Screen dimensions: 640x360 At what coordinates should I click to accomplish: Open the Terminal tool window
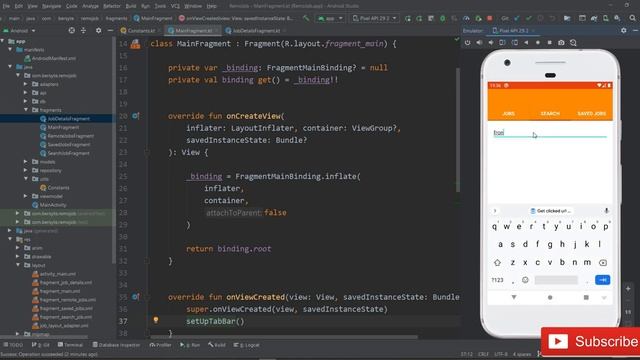coord(71,345)
